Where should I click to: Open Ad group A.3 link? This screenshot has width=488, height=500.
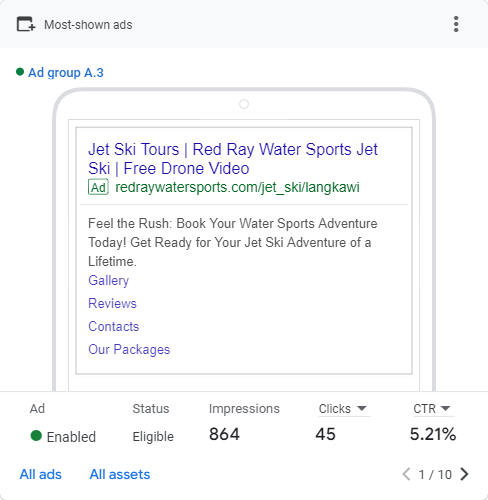pyautogui.click(x=66, y=73)
